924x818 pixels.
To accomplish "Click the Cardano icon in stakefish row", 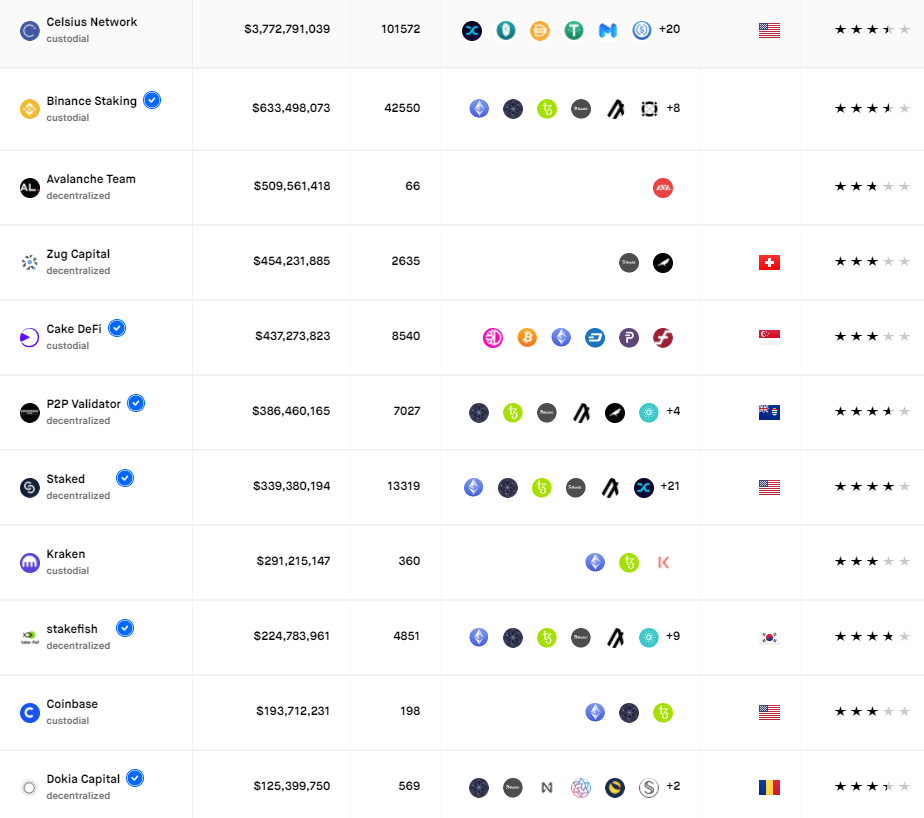I will [x=649, y=638].
